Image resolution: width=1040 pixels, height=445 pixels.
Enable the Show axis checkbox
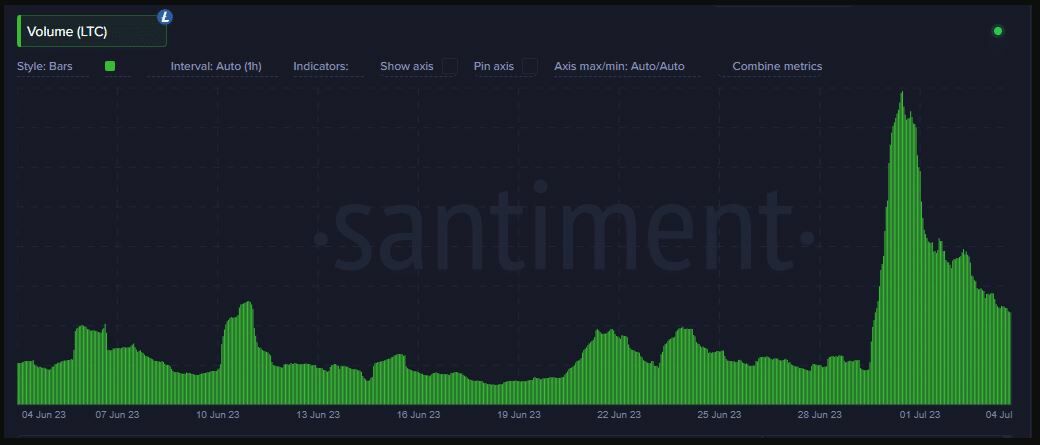(x=450, y=66)
